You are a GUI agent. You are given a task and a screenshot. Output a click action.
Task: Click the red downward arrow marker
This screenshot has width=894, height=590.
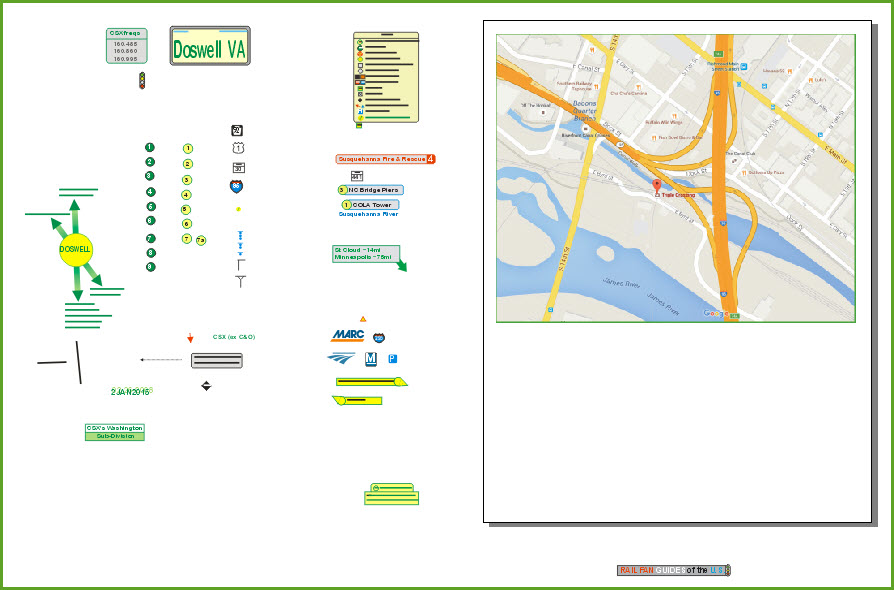tap(190, 338)
